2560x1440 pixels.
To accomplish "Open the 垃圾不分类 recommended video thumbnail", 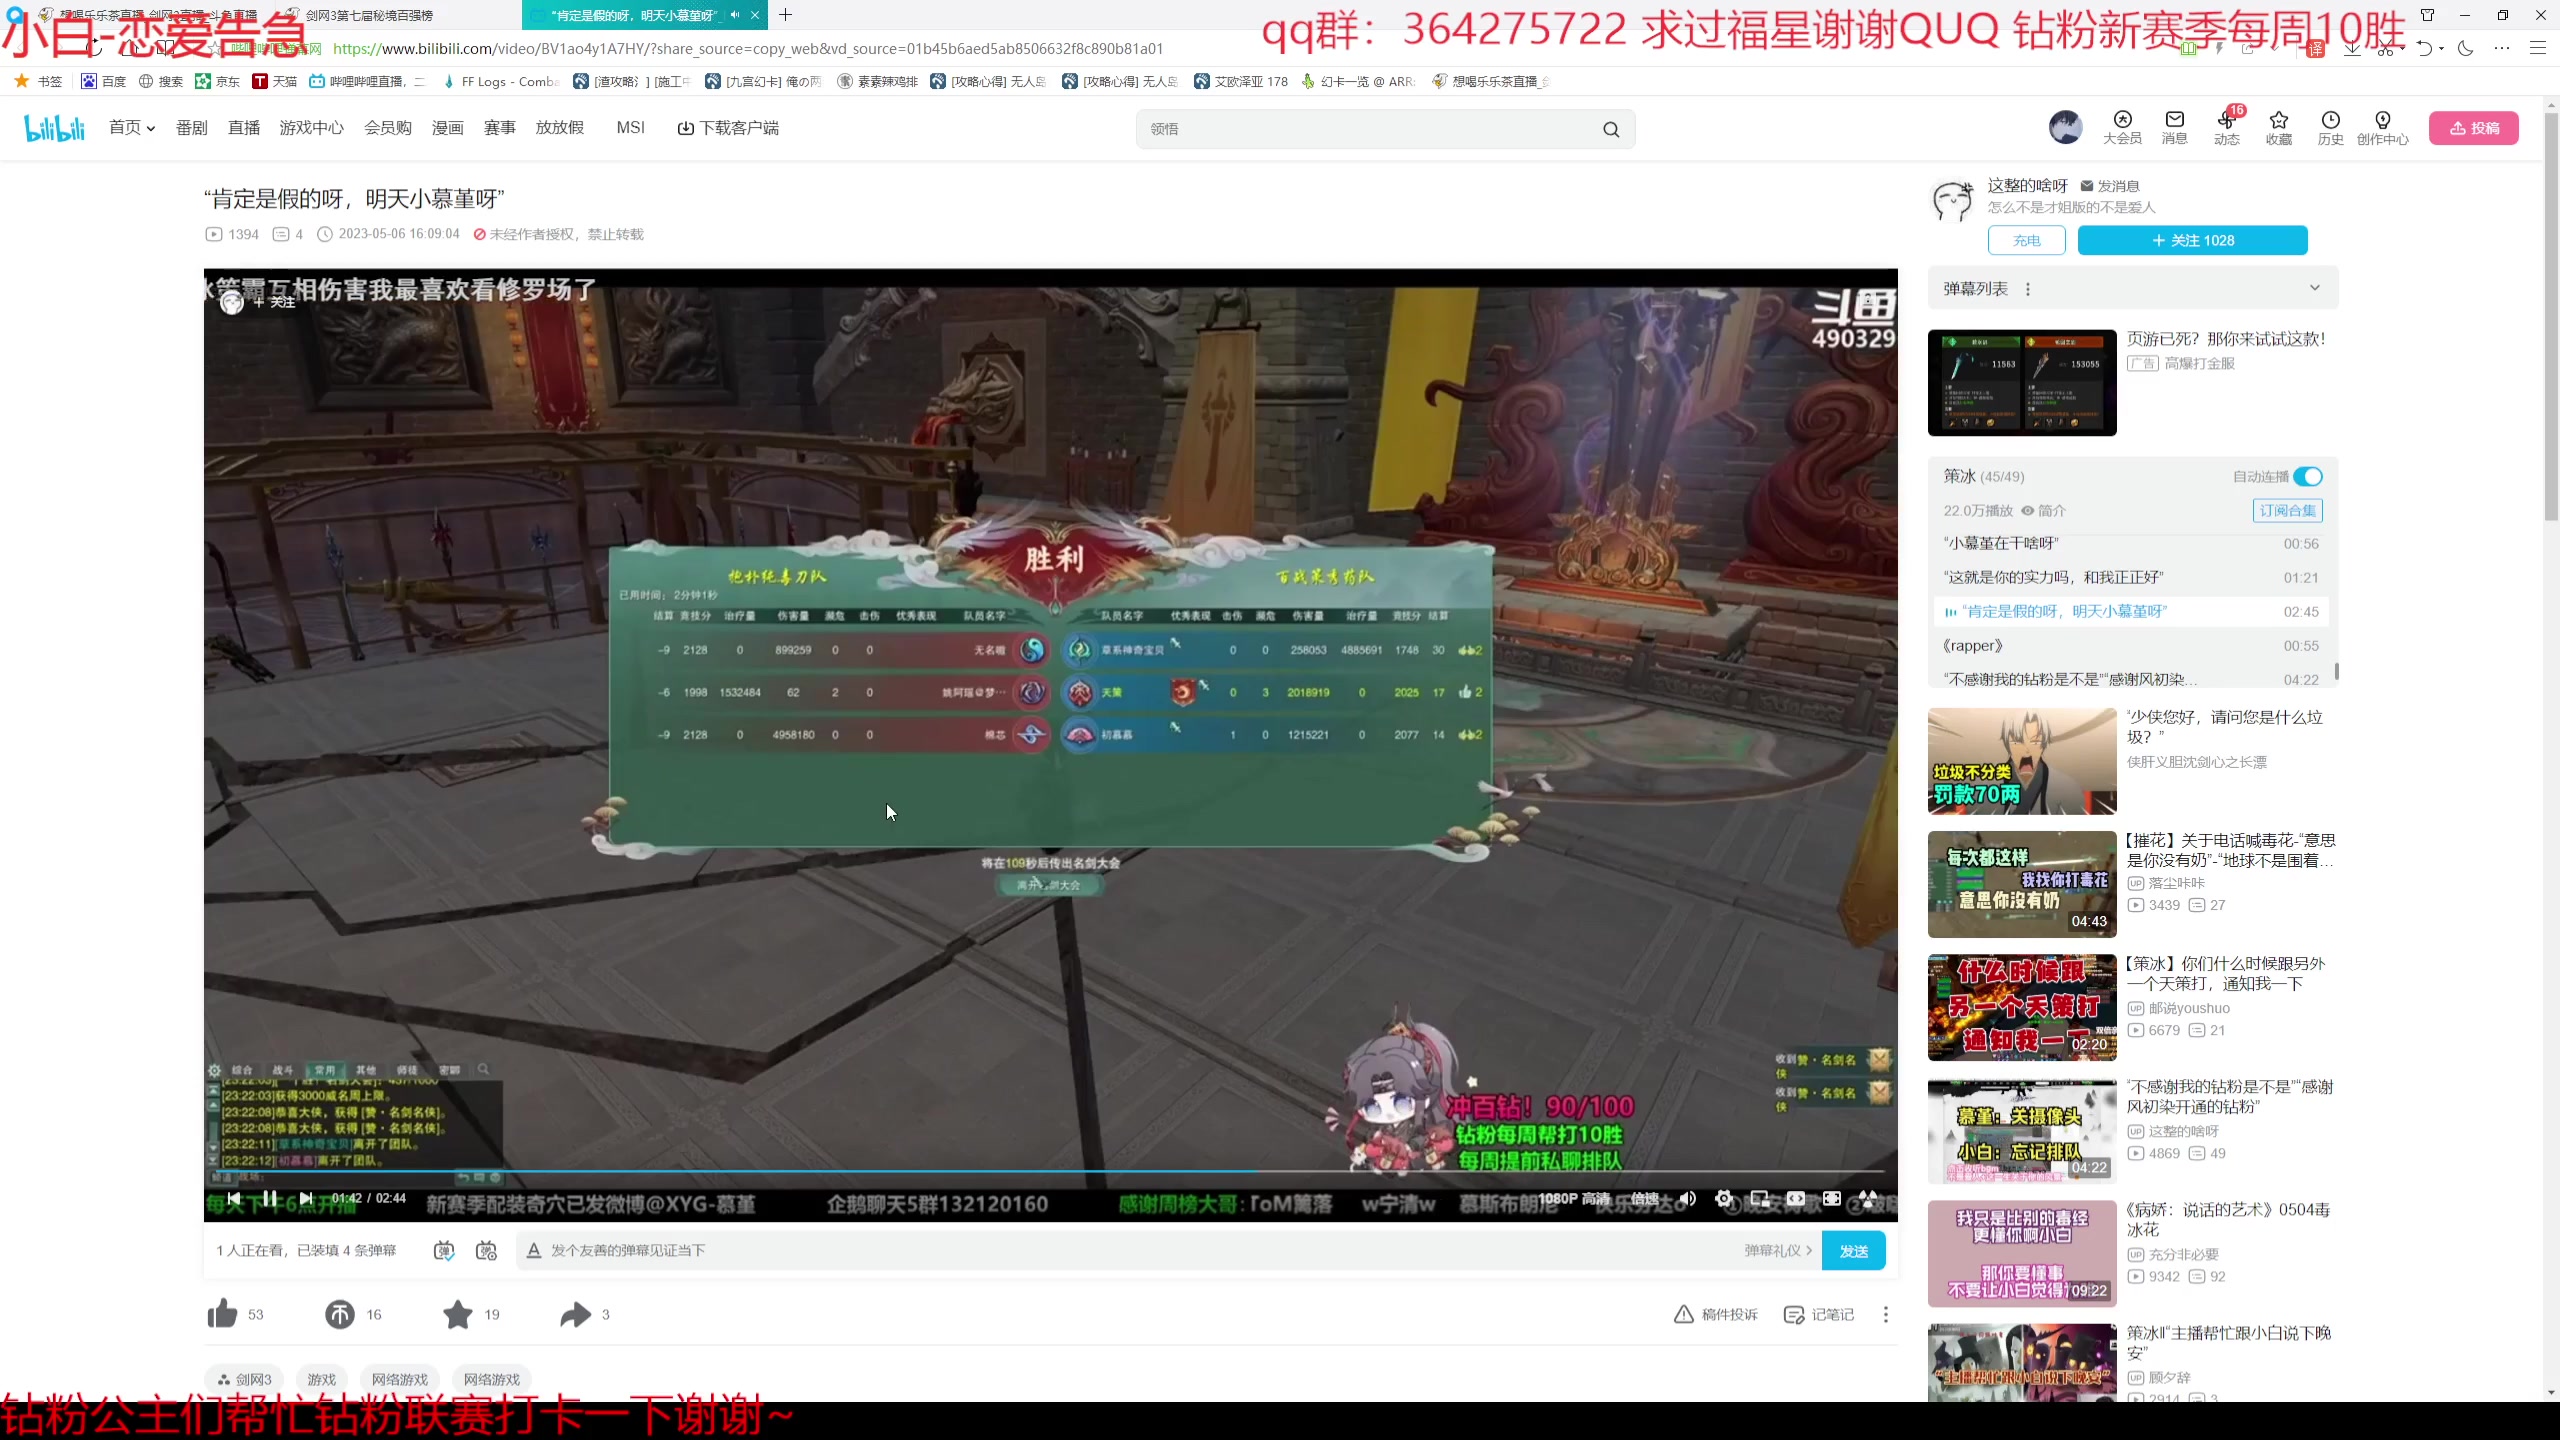I will pos(2022,761).
